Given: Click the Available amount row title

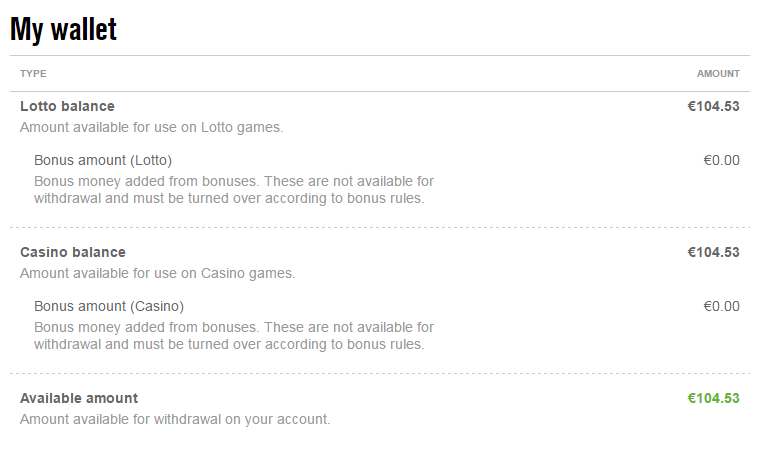Looking at the screenshot, I should [79, 398].
